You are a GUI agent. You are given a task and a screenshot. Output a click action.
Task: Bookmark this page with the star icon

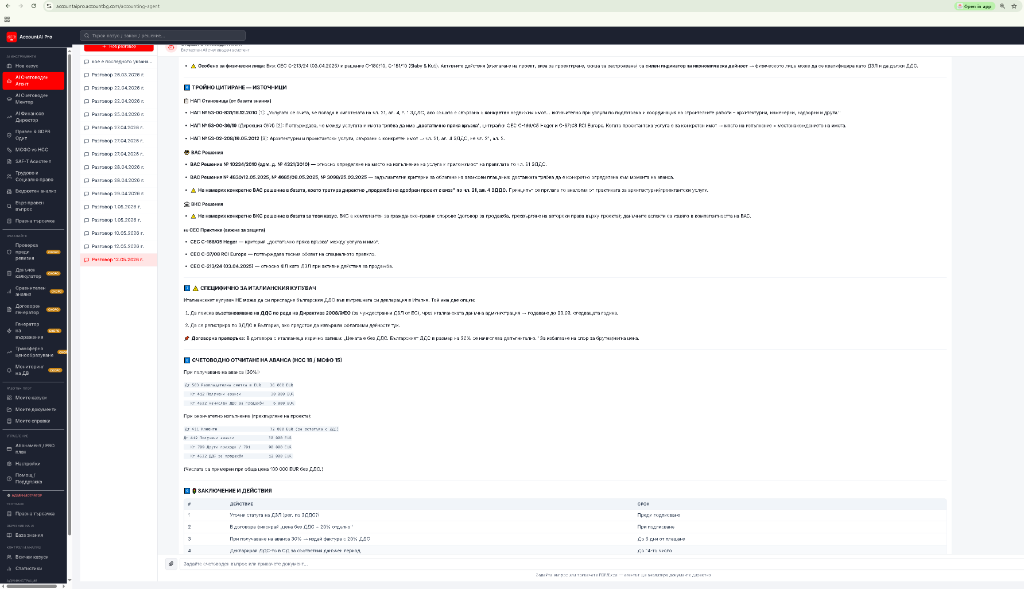[1014, 6]
